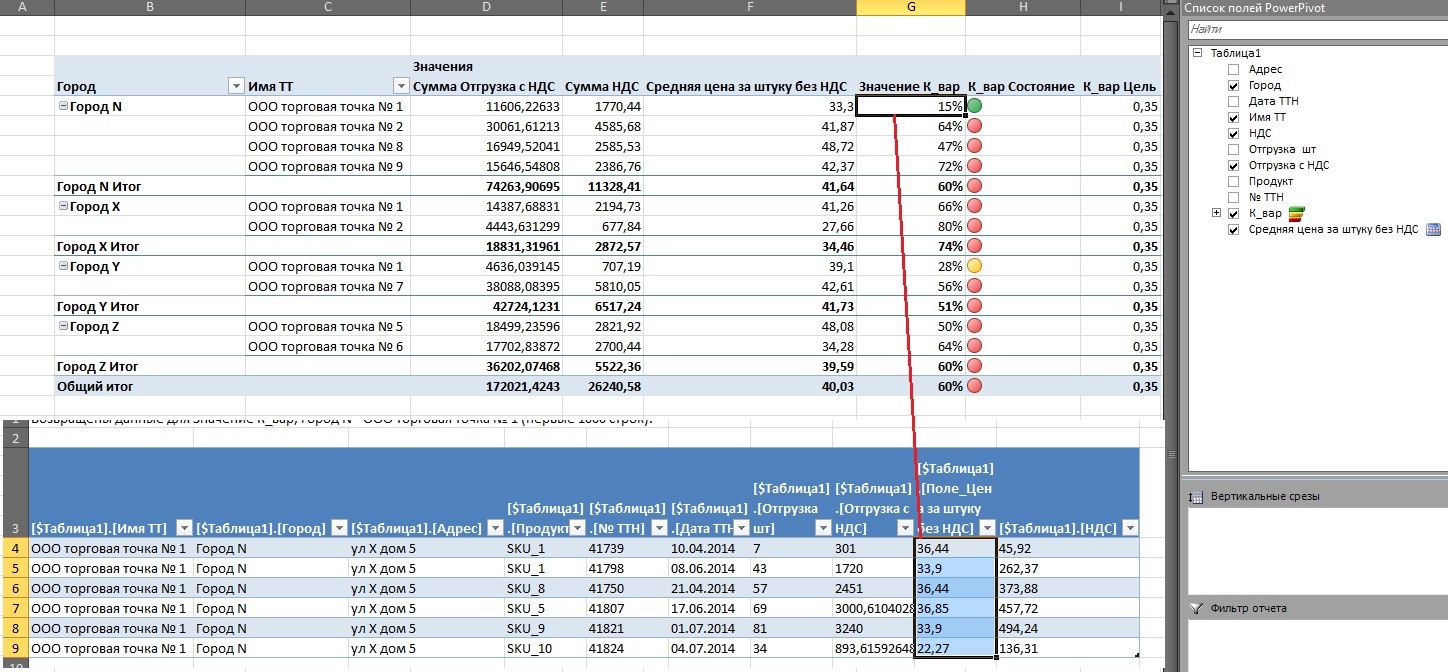Click the red KPI indicator for ООО торговая точка № 2
Image resolution: width=1448 pixels, height=672 pixels.
pyautogui.click(x=972, y=125)
